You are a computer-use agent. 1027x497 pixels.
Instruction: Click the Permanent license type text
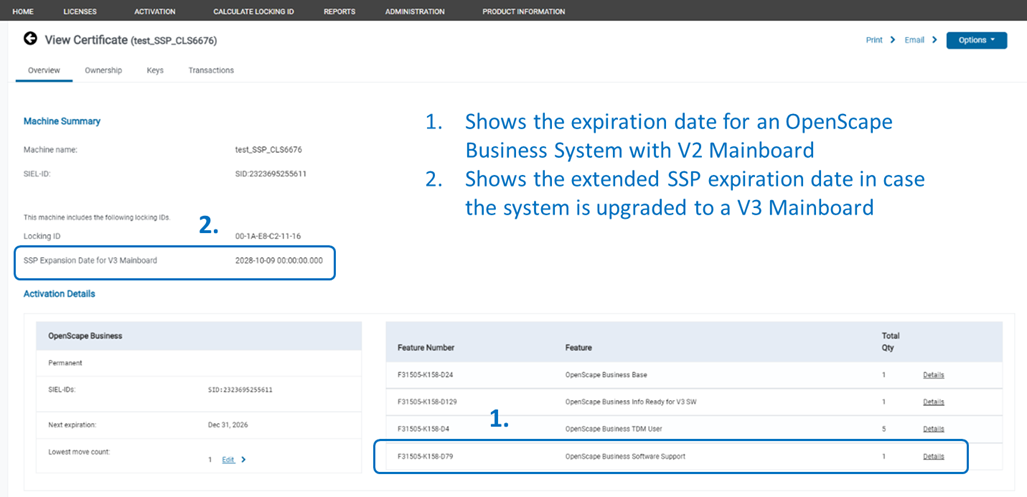(64, 362)
